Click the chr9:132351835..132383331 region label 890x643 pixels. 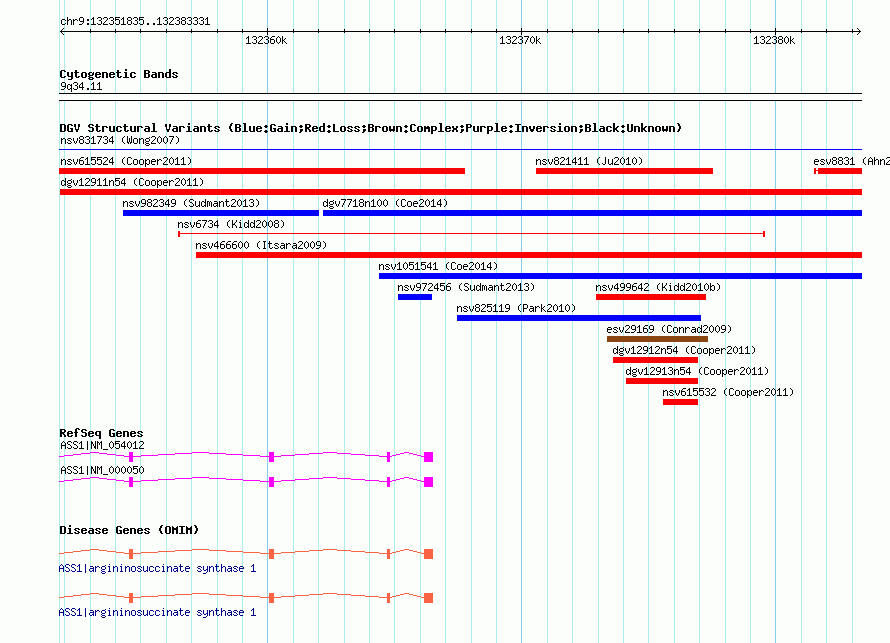pyautogui.click(x=135, y=21)
